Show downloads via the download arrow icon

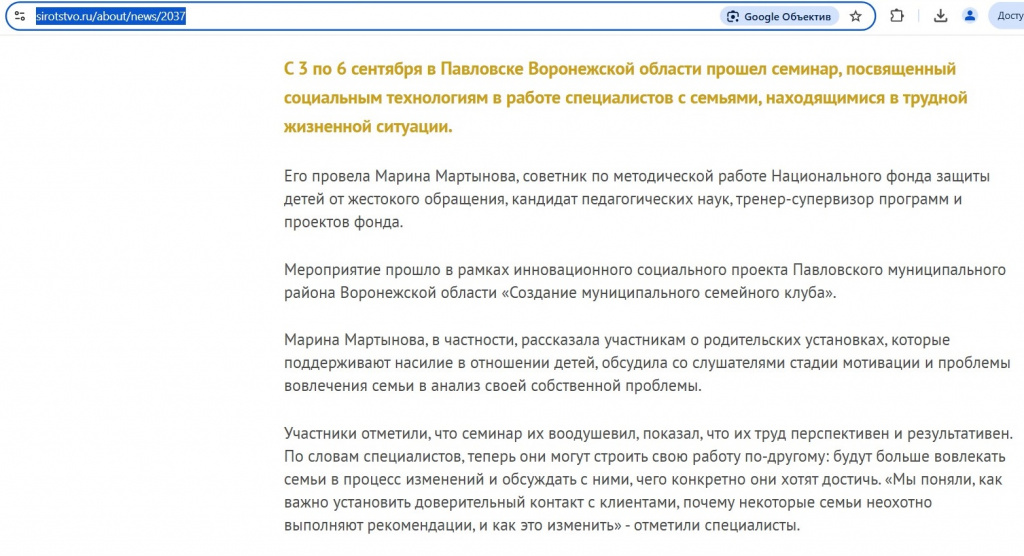coord(940,16)
